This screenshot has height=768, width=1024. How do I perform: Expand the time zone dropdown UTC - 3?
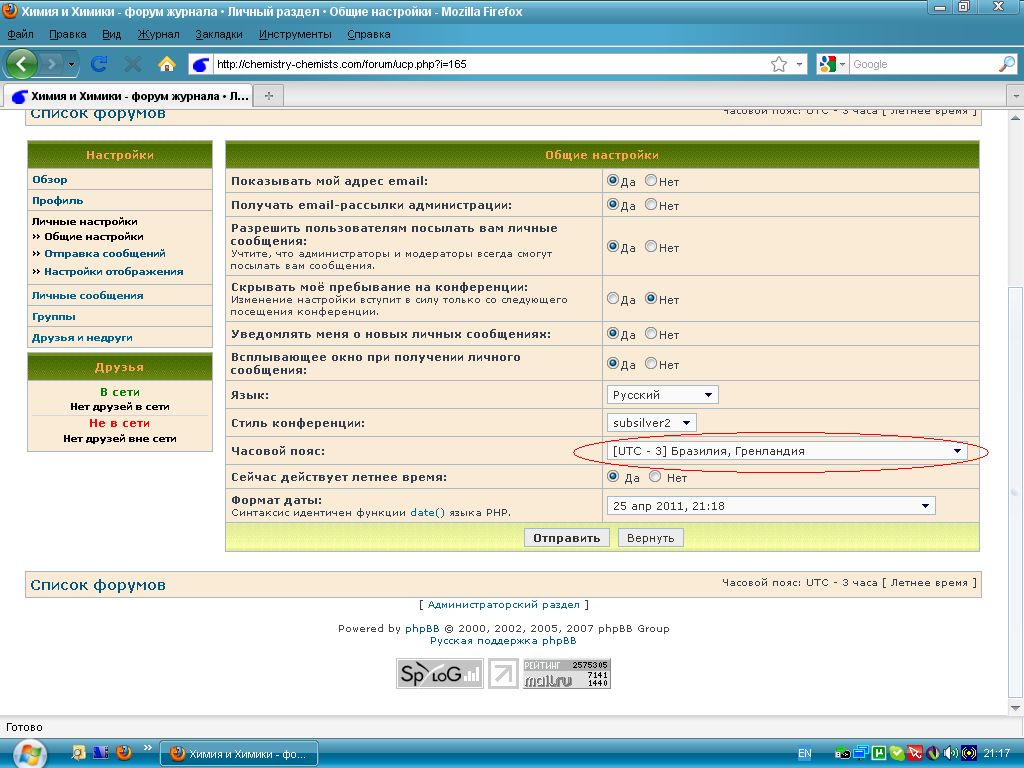click(787, 451)
